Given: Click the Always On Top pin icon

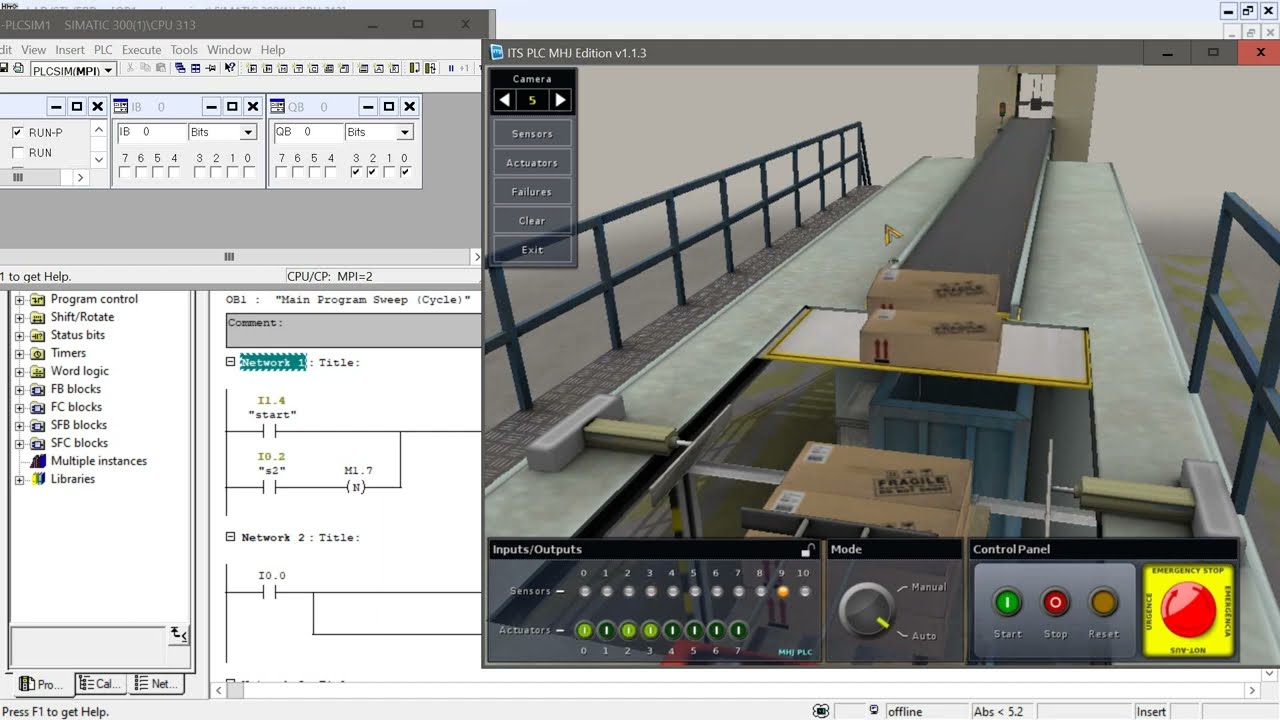Looking at the screenshot, I should click(211, 68).
